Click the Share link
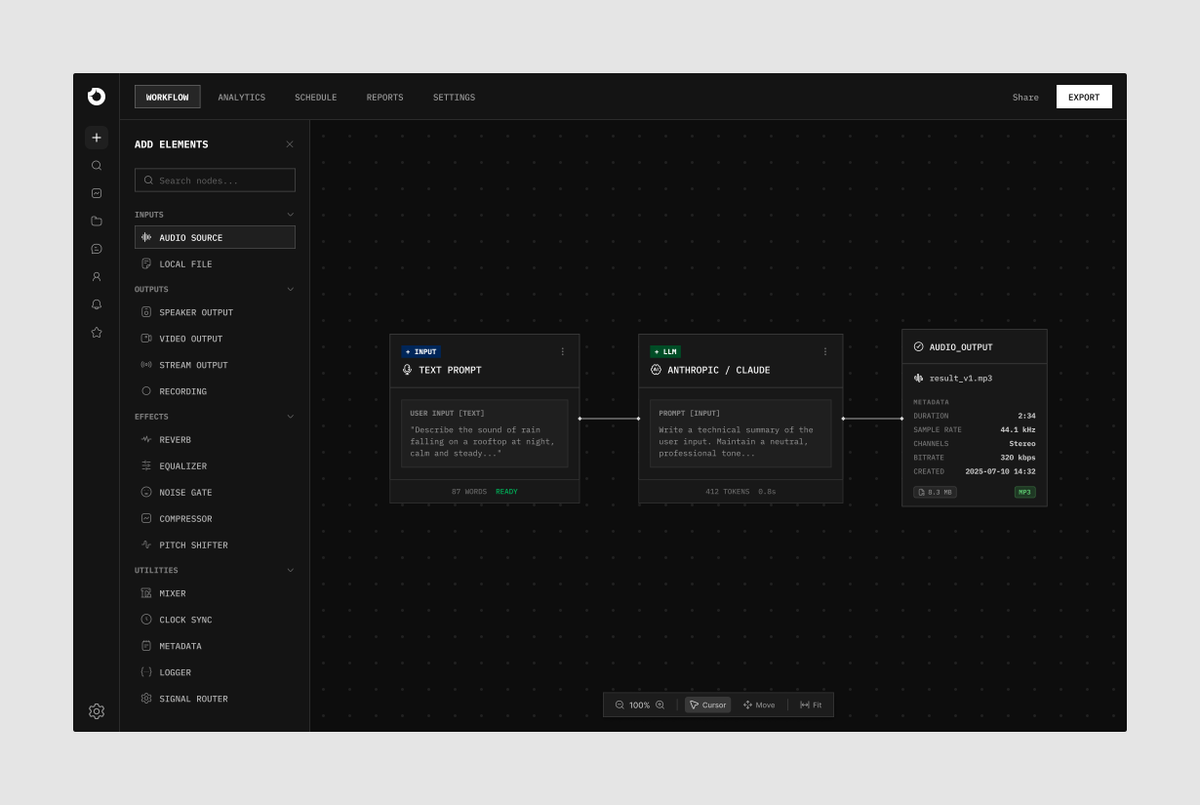This screenshot has width=1200, height=805. pos(1025,97)
